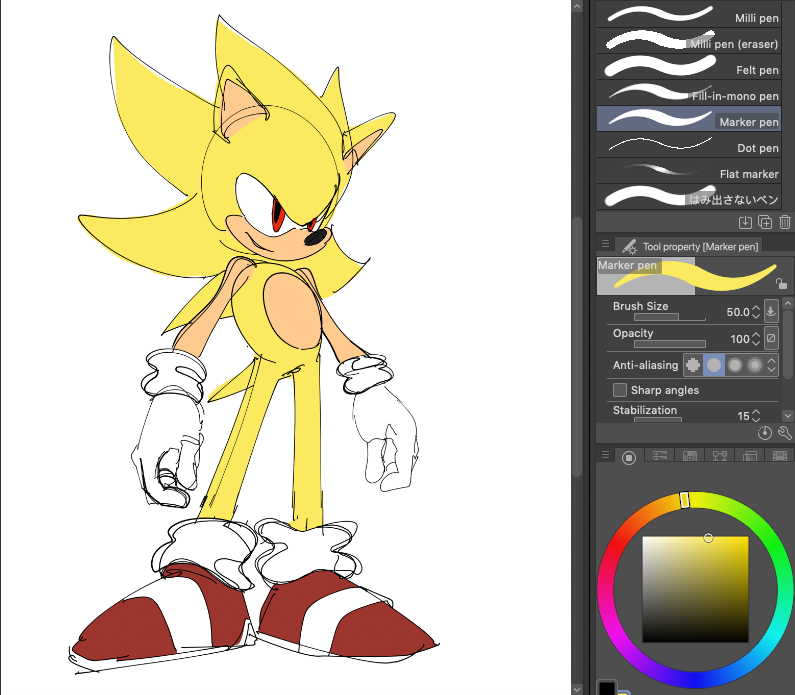Screen dimensions: 795x695
Task: Open the Opacity dynamics settings button
Action: click(771, 338)
